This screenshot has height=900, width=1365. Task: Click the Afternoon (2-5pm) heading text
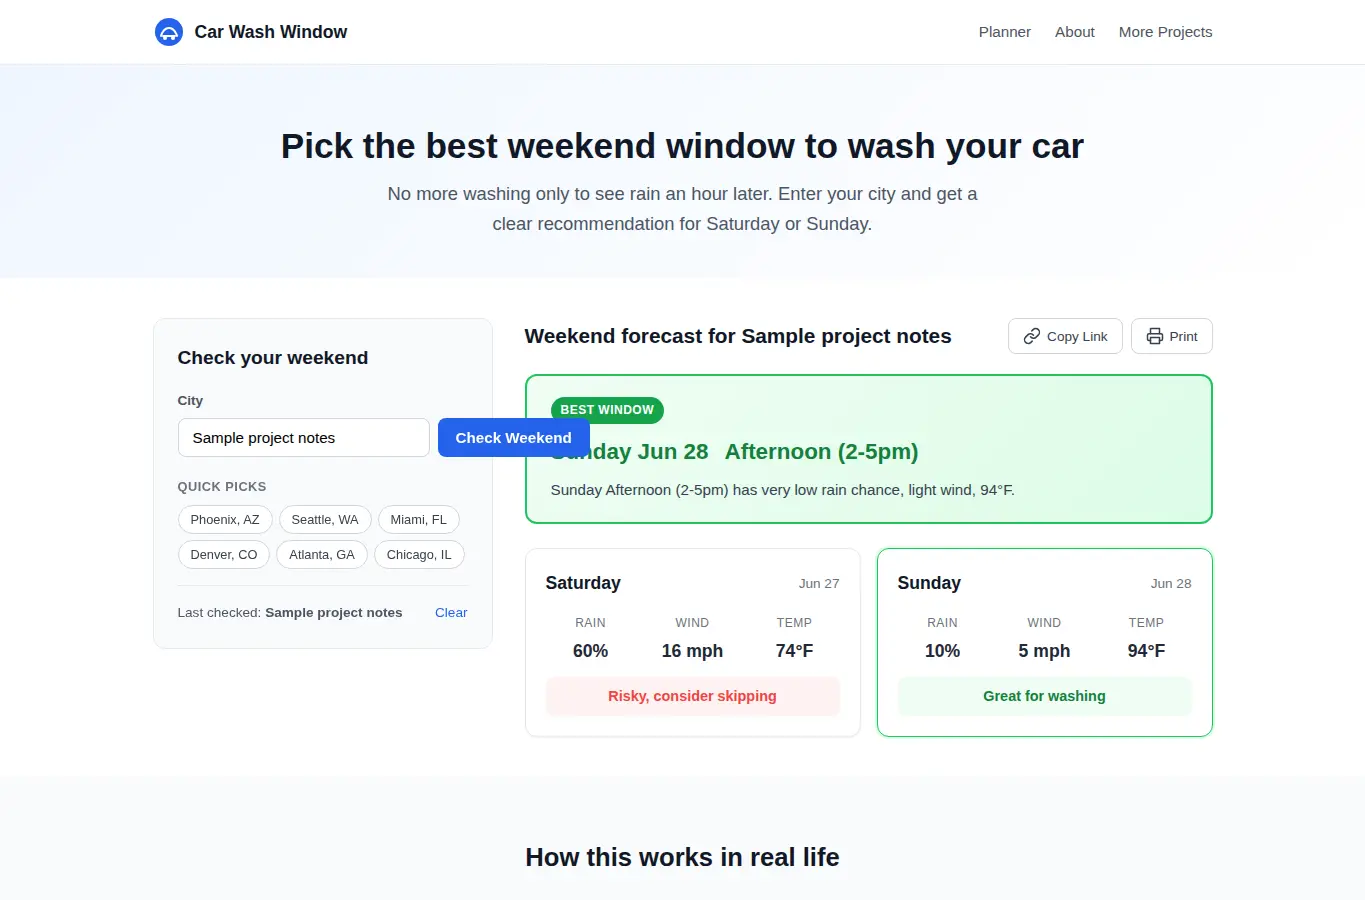[821, 452]
